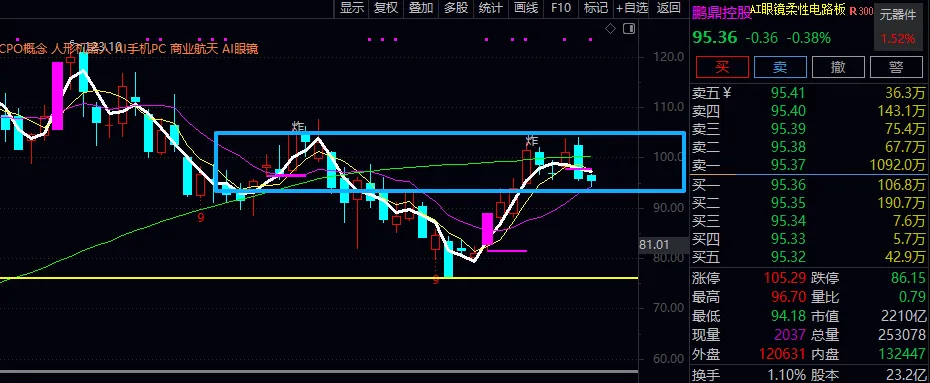Image resolution: width=930 pixels, height=383 pixels.
Task: Click the 最高 96.70 value
Action: point(788,297)
